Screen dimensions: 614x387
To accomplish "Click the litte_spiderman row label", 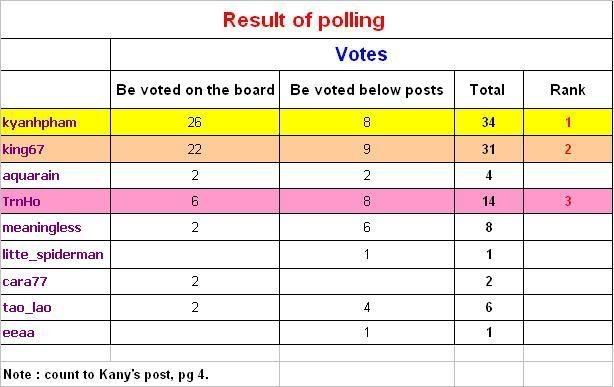I will [x=56, y=255].
